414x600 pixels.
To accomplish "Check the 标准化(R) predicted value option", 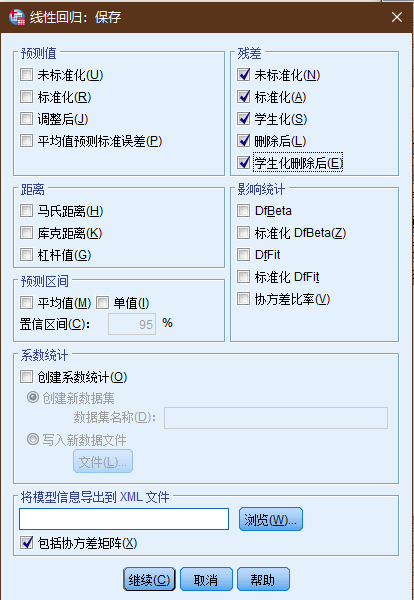I will pyautogui.click(x=26, y=97).
